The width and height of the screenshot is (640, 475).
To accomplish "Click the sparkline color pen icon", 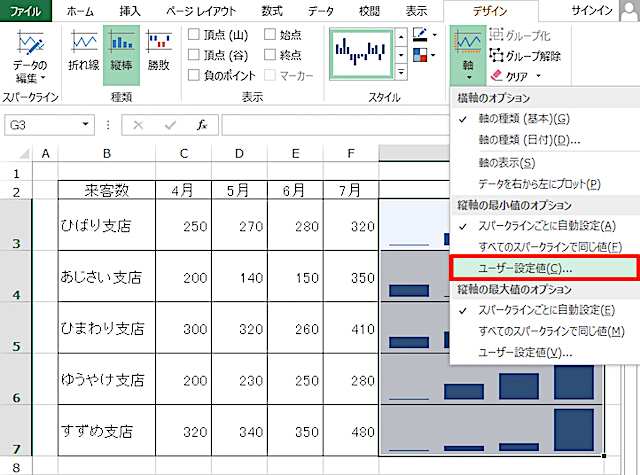I will (420, 34).
